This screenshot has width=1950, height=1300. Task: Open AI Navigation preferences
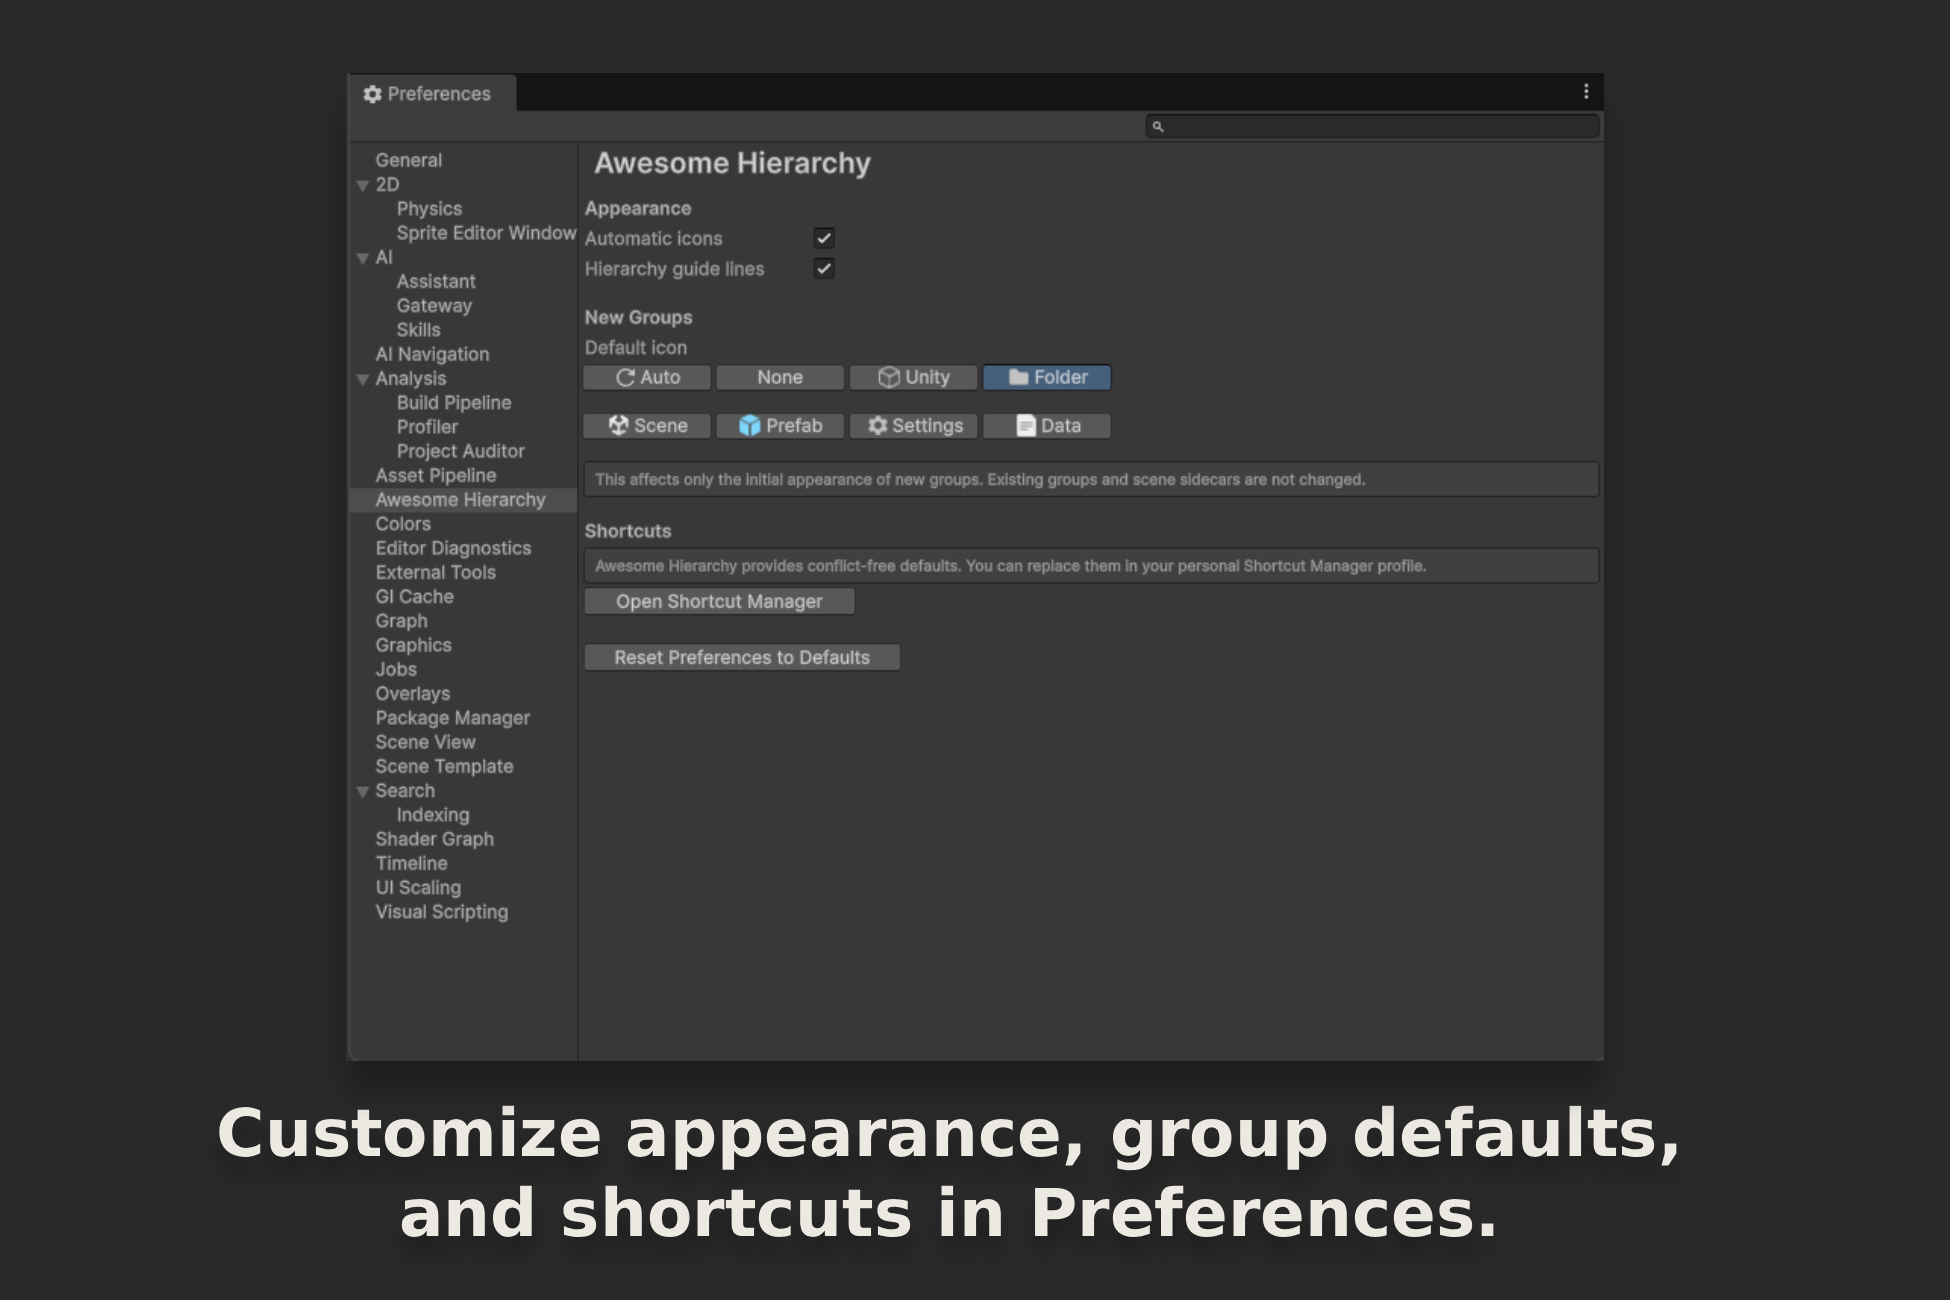[432, 354]
